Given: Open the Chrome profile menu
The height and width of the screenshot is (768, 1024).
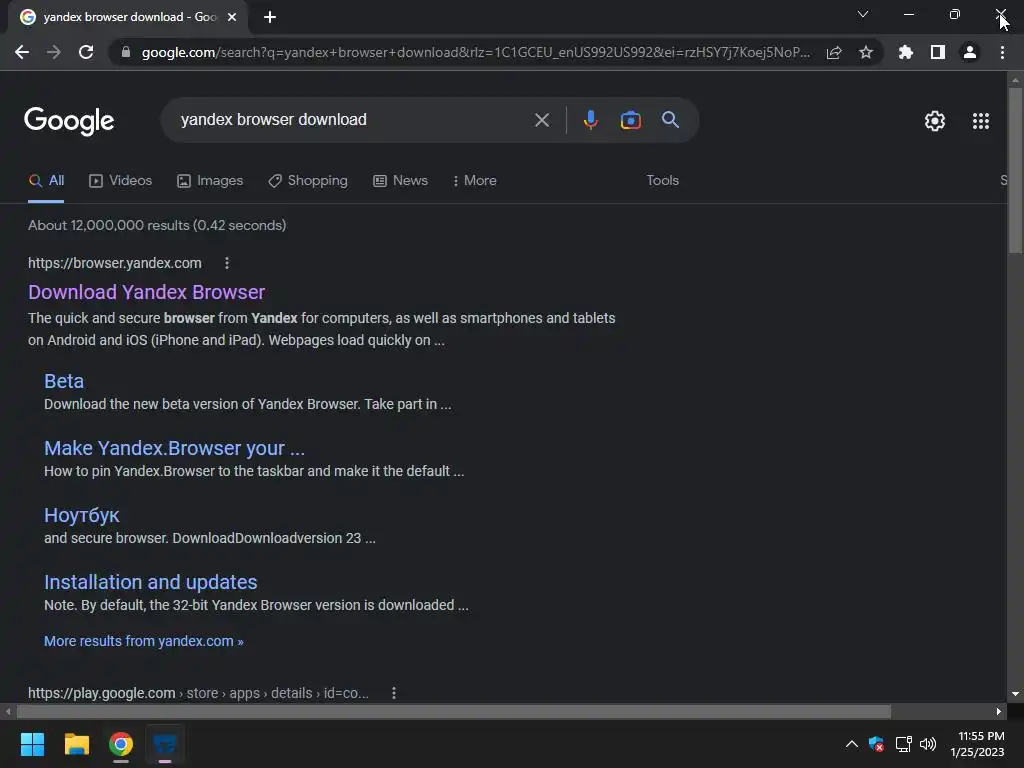Looking at the screenshot, I should [970, 52].
